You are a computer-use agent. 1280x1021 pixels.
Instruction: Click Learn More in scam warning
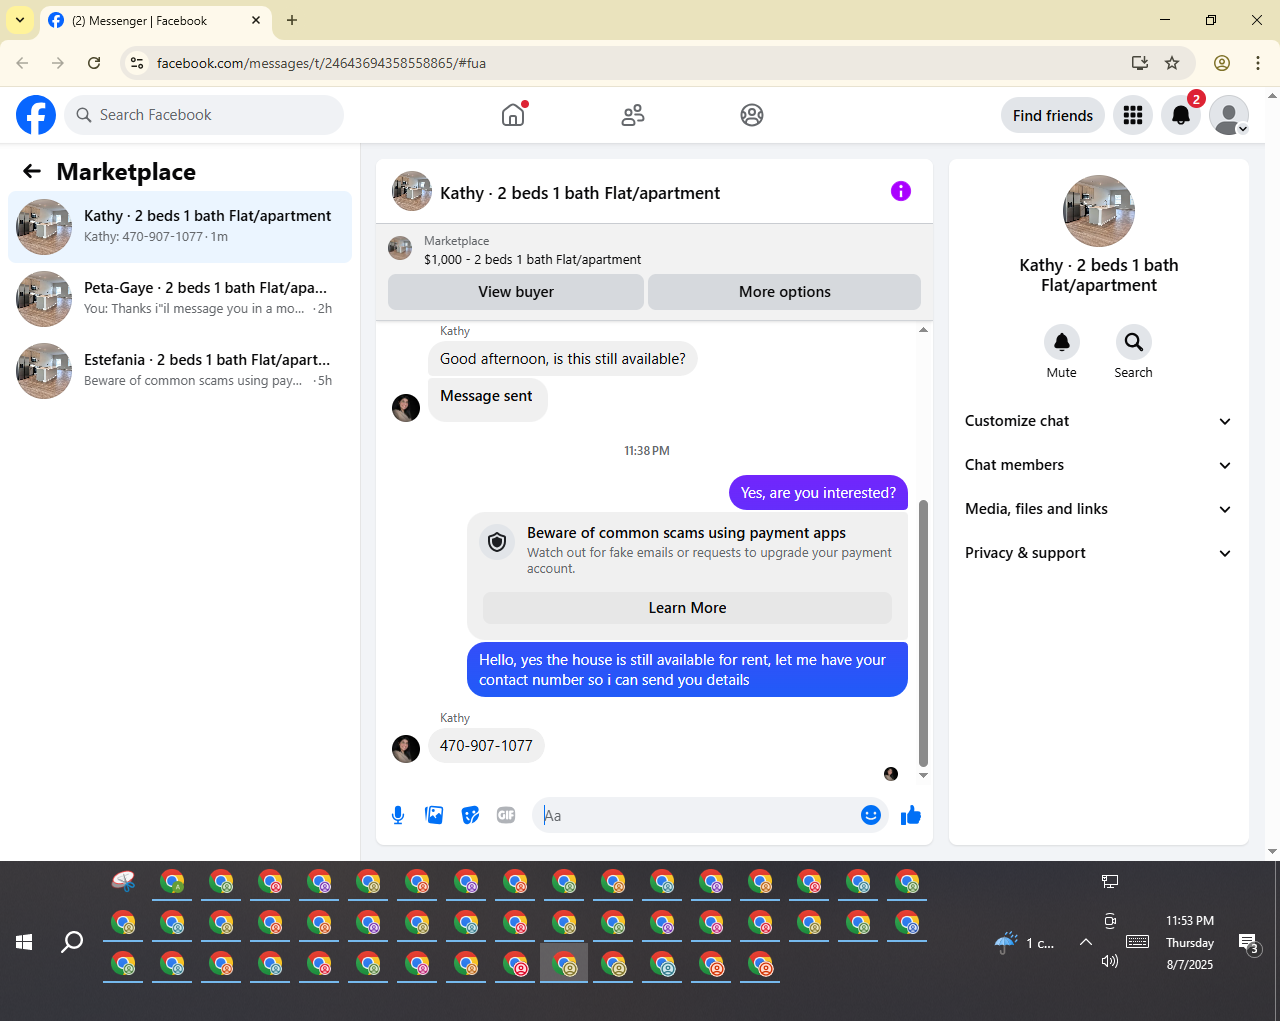click(687, 608)
